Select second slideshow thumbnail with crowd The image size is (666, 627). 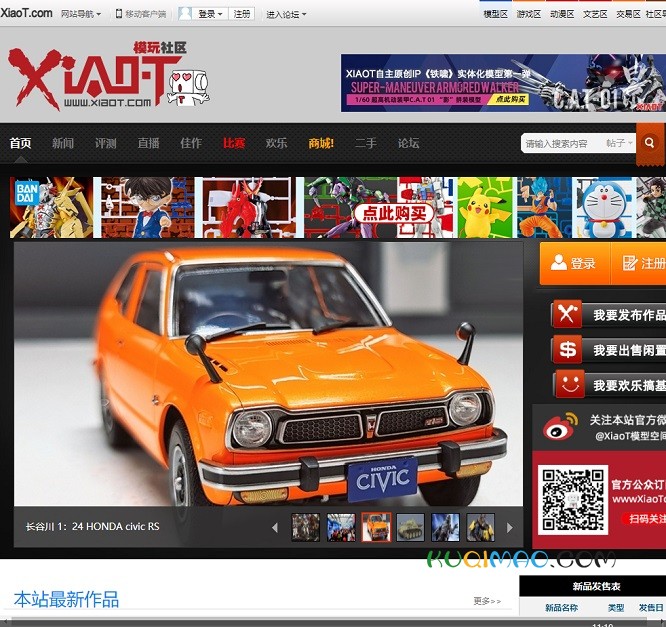point(341,527)
